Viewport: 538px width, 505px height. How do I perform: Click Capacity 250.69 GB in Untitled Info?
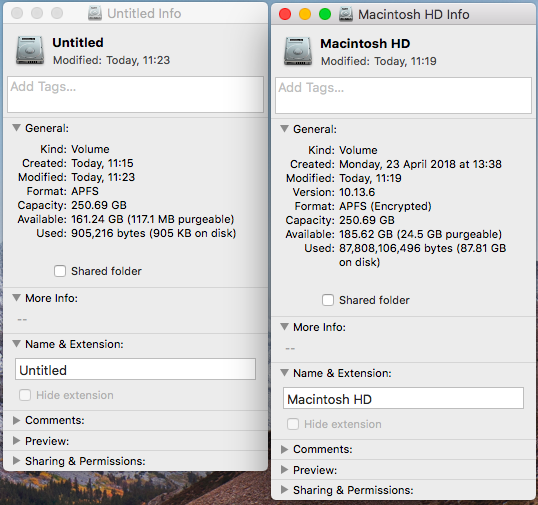pyautogui.click(x=99, y=205)
